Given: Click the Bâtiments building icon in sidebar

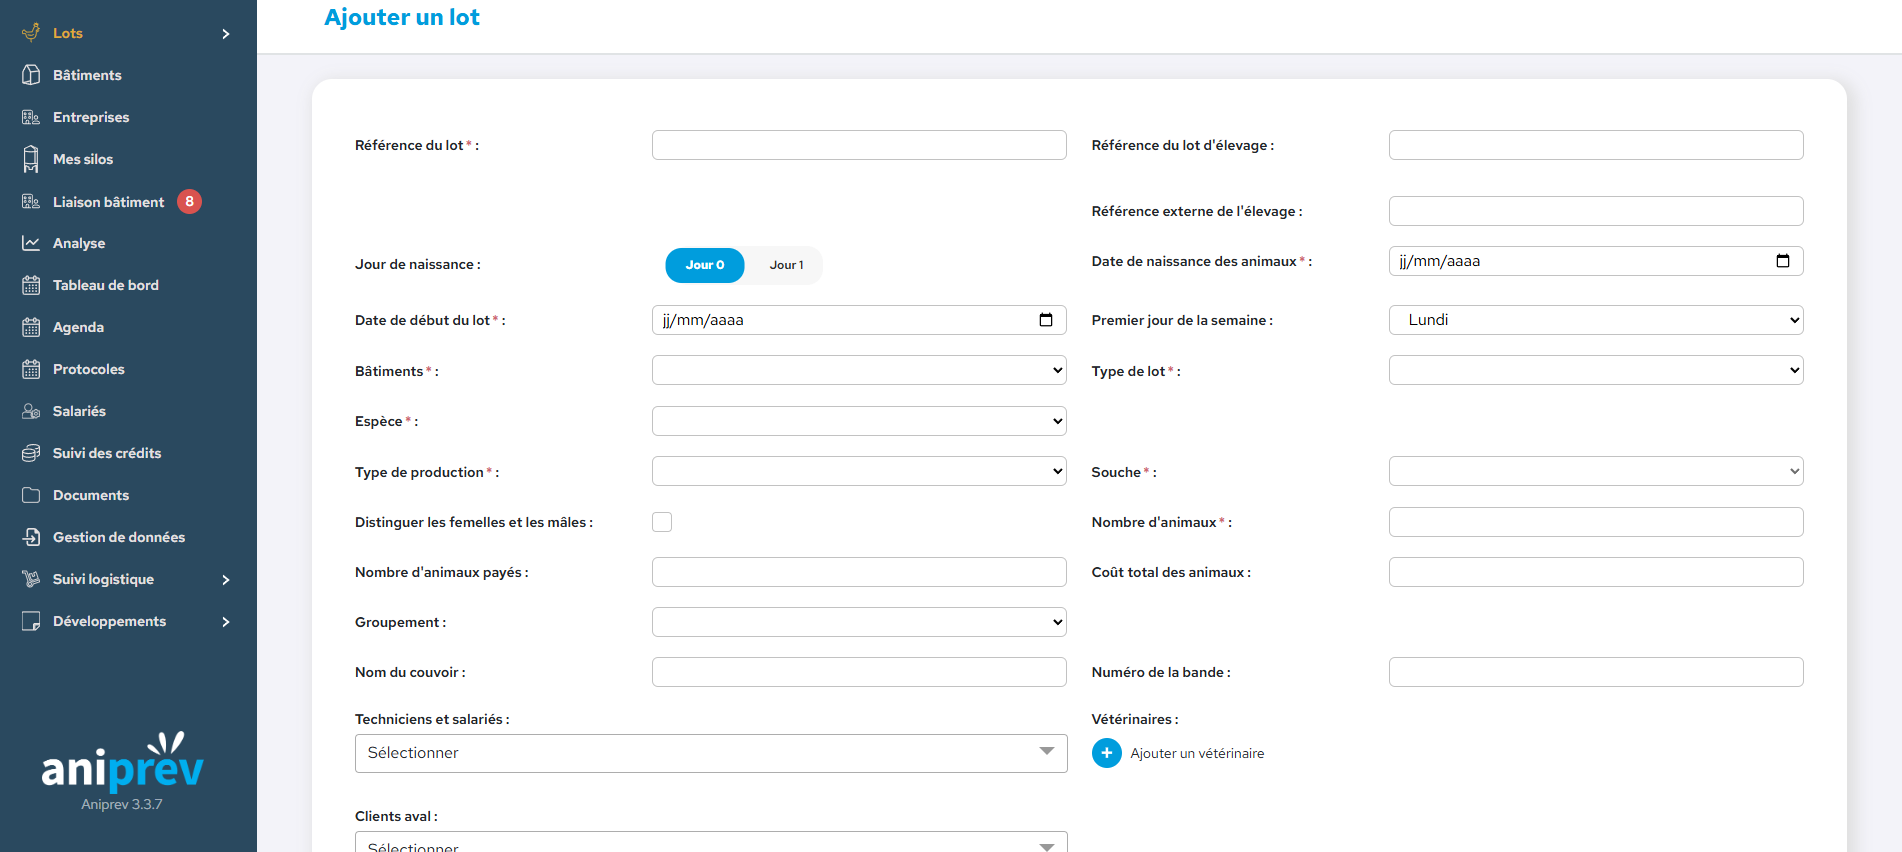Looking at the screenshot, I should pos(31,75).
